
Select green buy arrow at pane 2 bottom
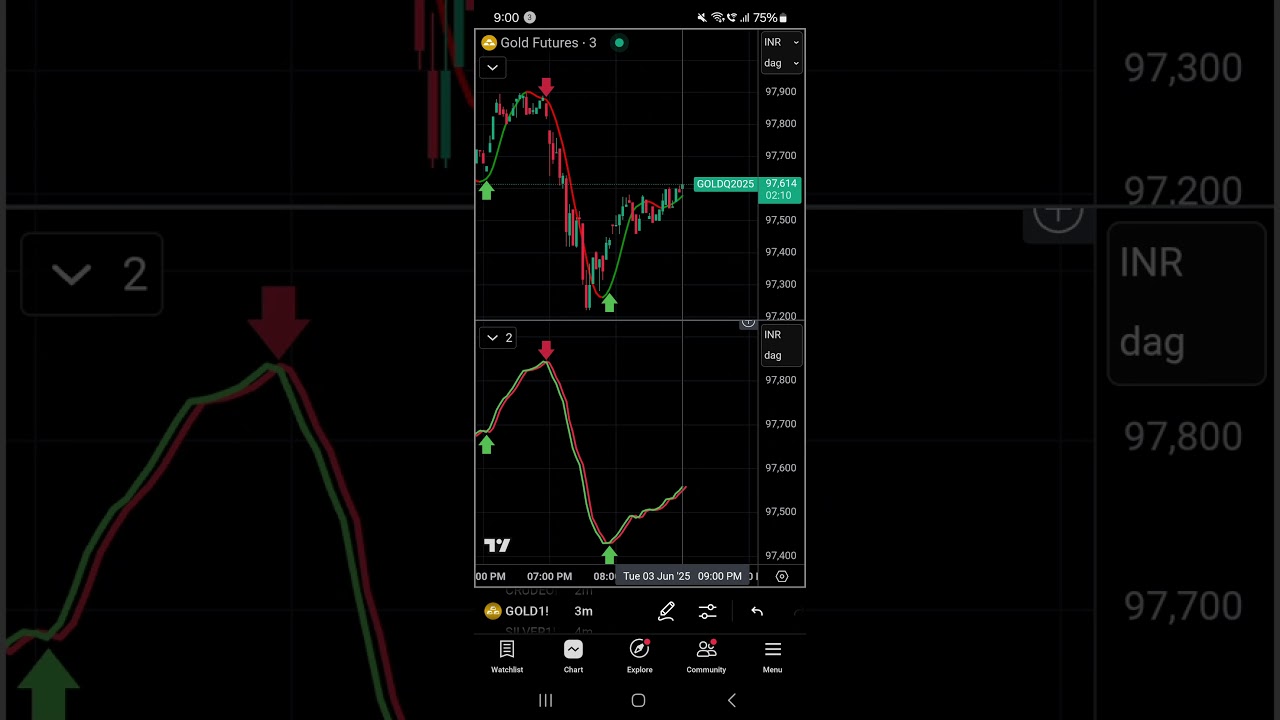(609, 554)
